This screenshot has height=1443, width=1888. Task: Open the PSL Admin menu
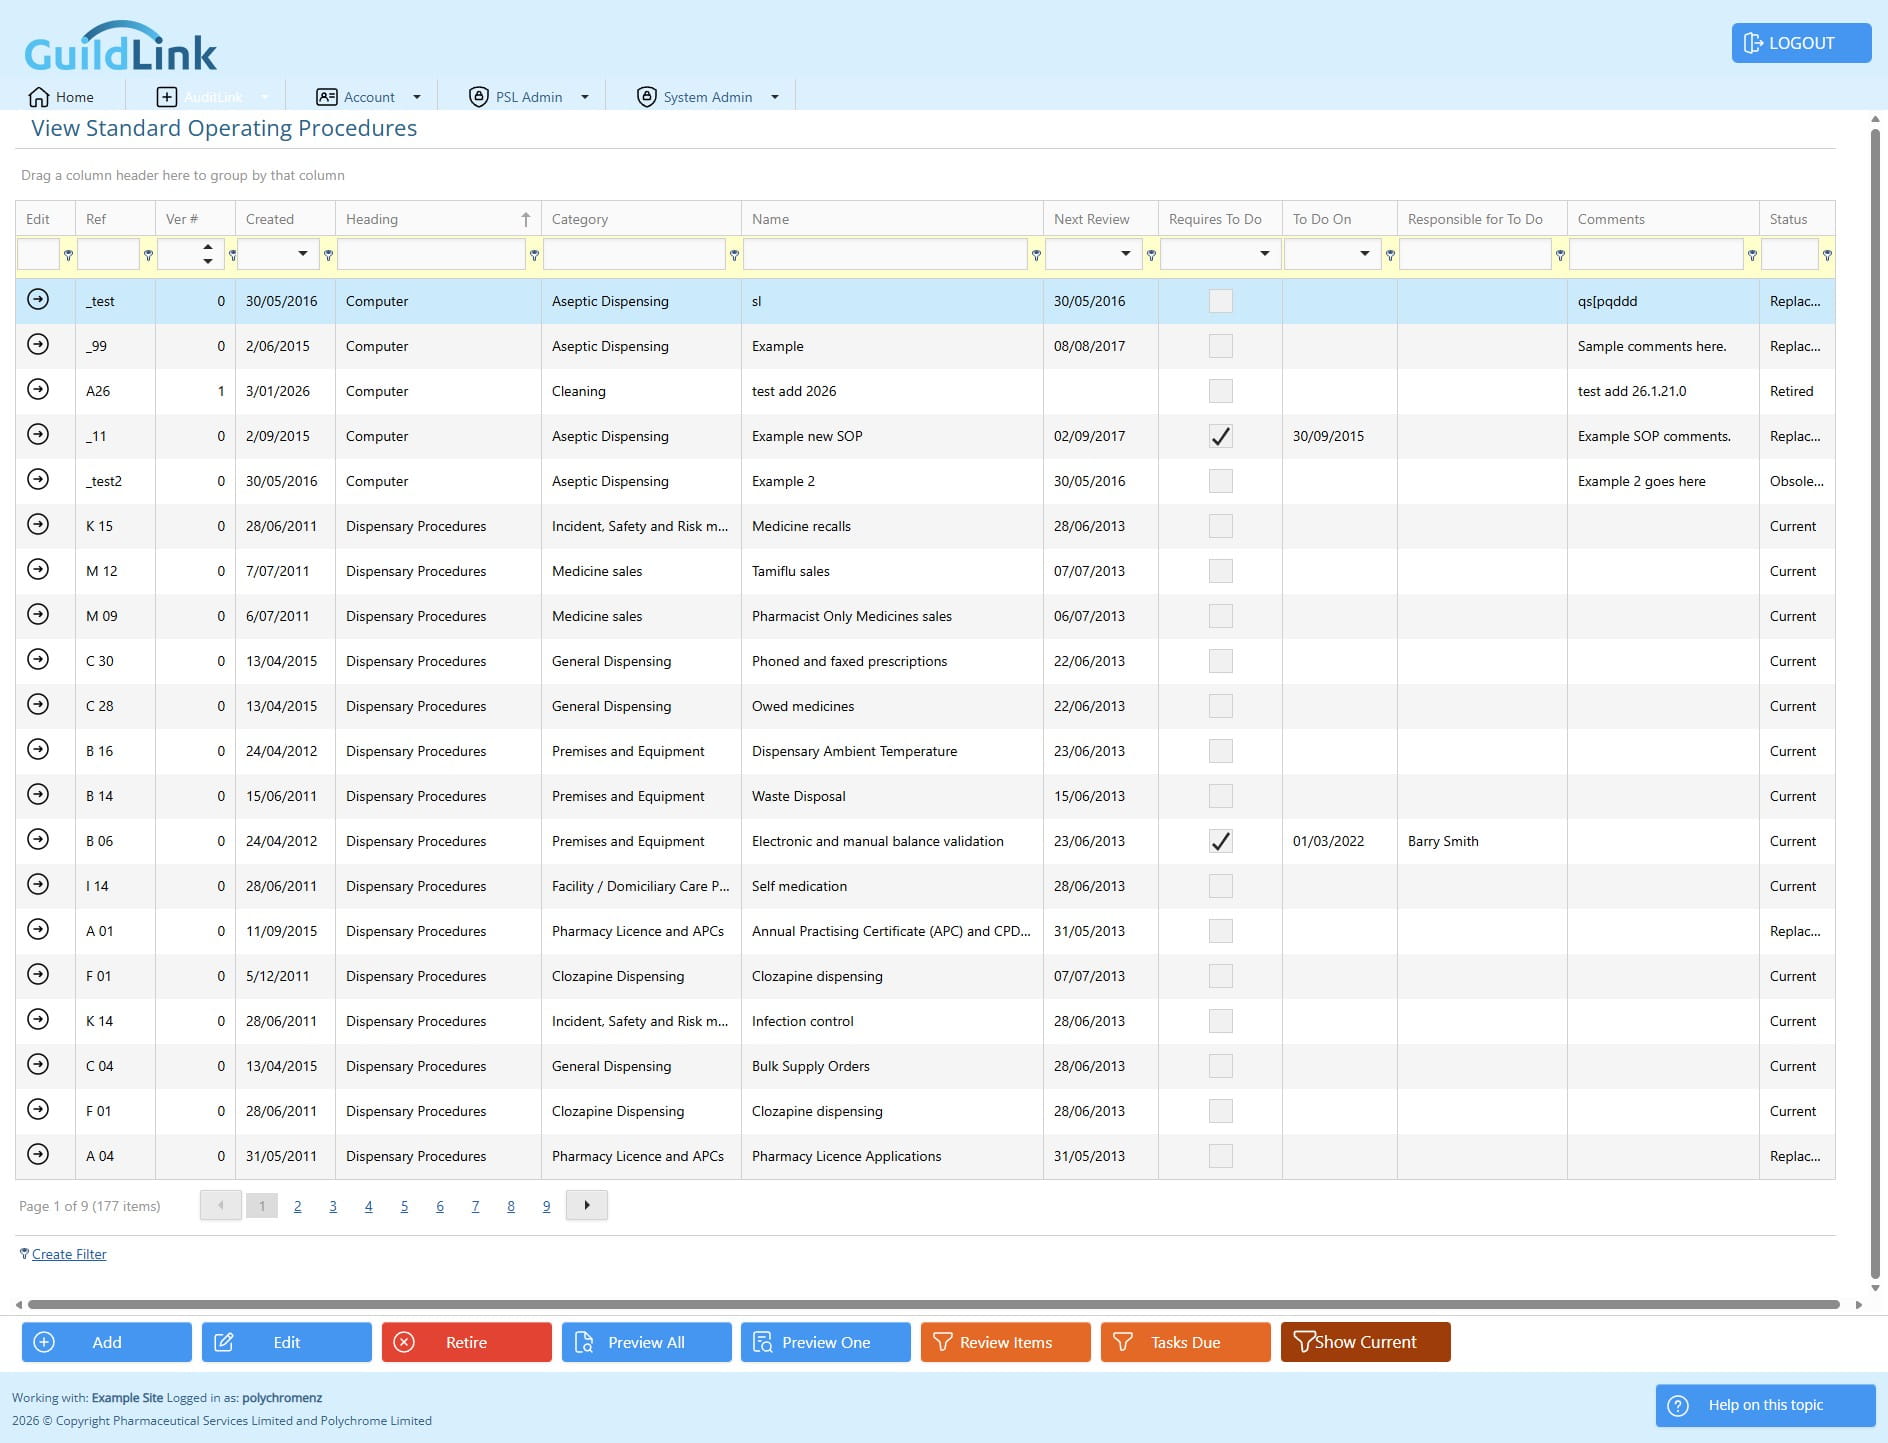click(x=529, y=97)
